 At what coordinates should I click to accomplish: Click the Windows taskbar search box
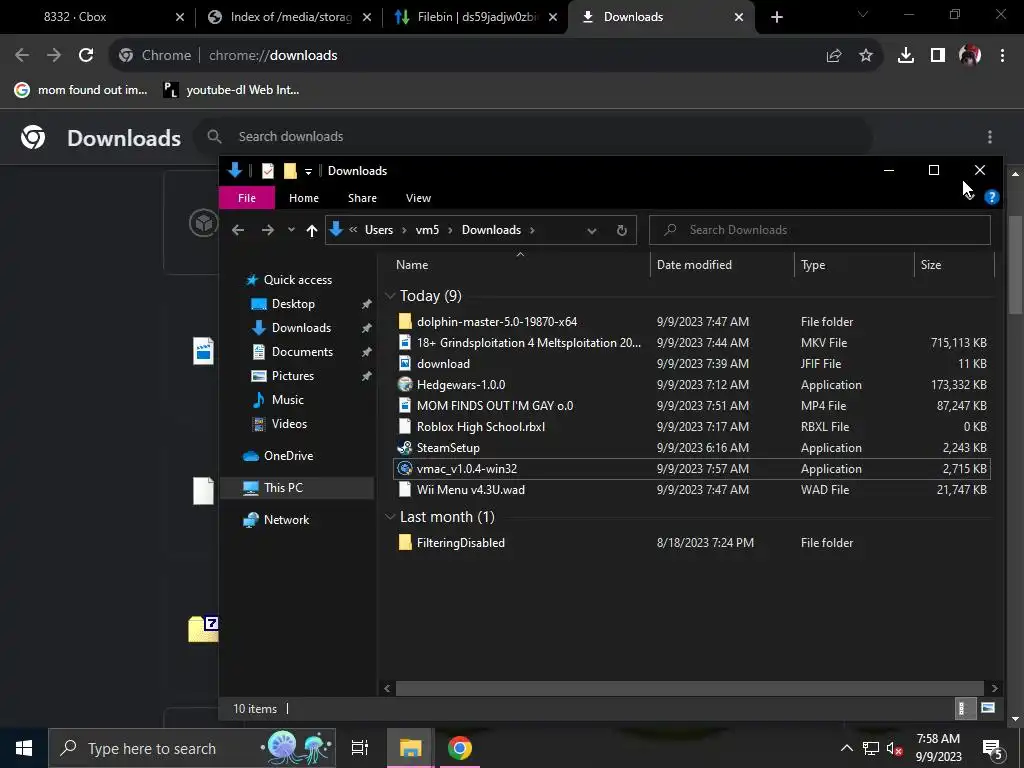coord(192,748)
